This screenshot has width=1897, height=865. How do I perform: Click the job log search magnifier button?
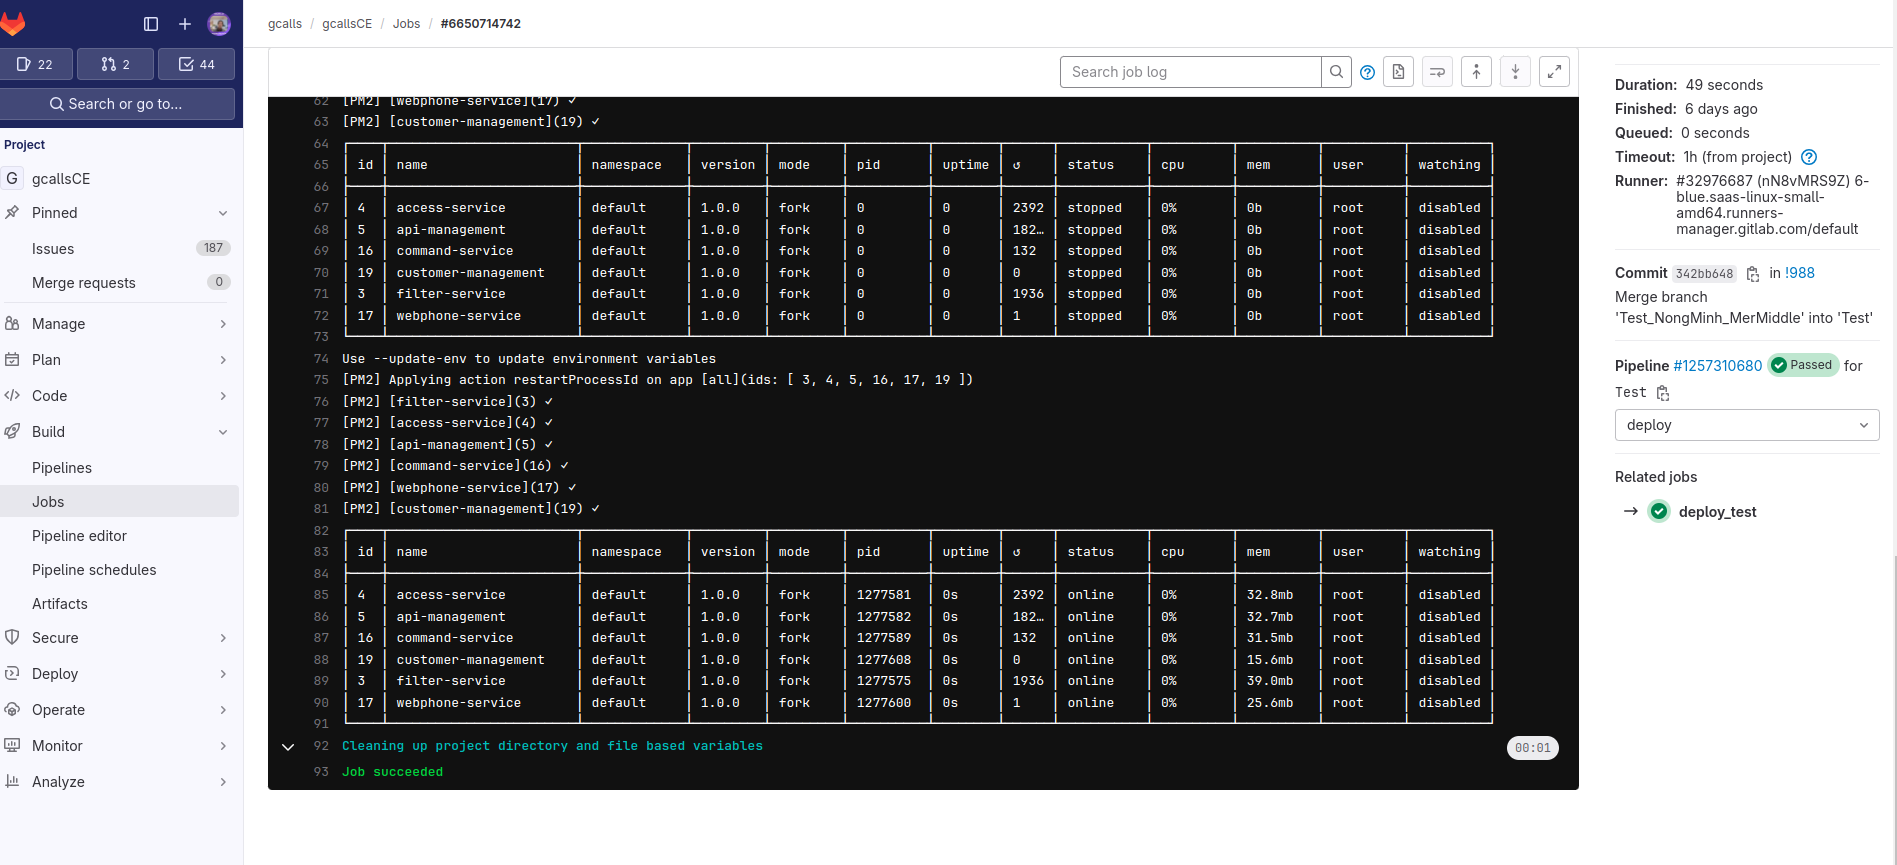tap(1336, 72)
